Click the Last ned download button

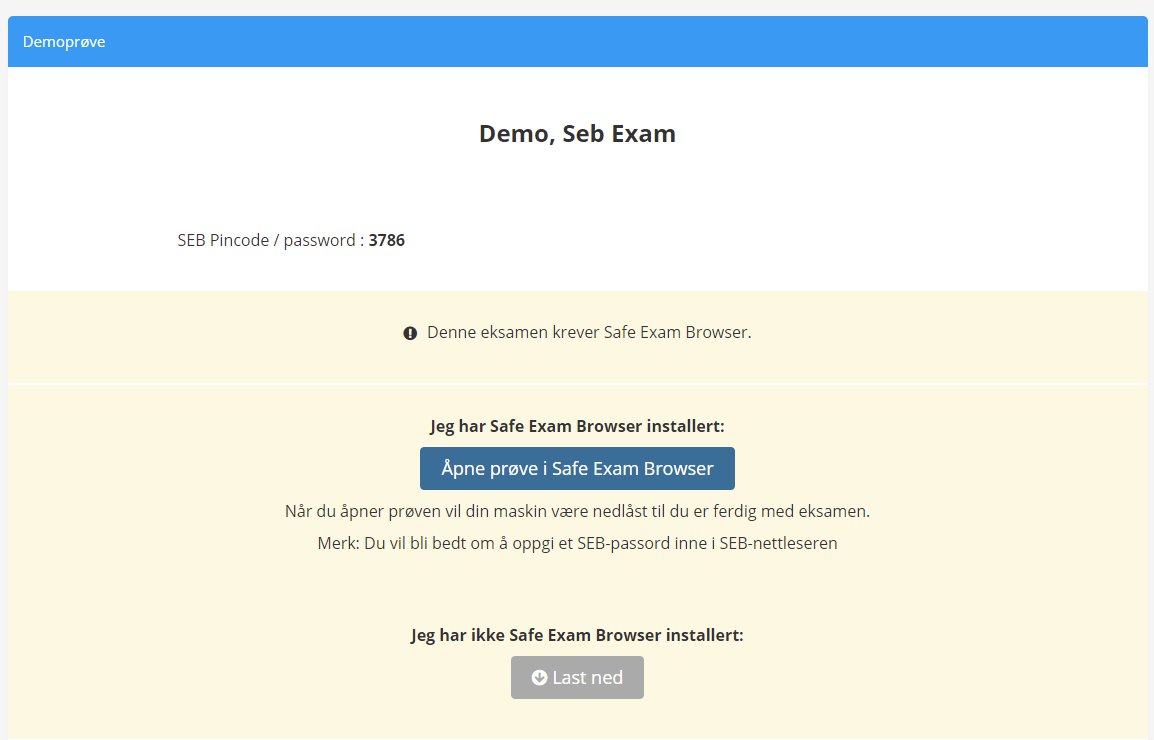tap(577, 677)
